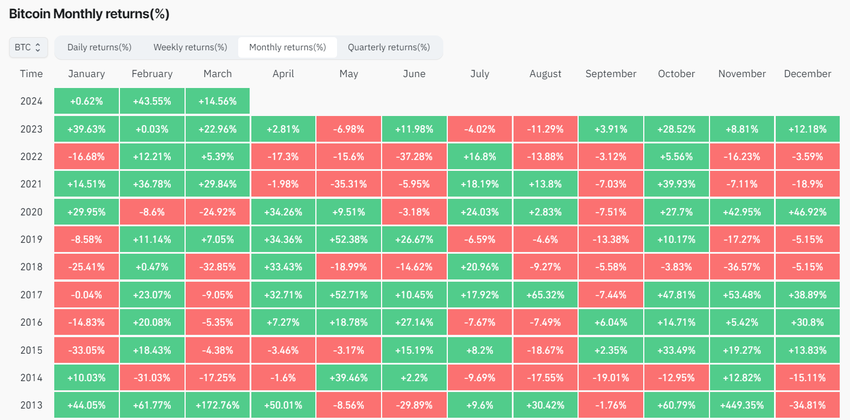Click the Bitcoin Monthly returns(%) title
The height and width of the screenshot is (420, 850).
pyautogui.click(x=89, y=13)
